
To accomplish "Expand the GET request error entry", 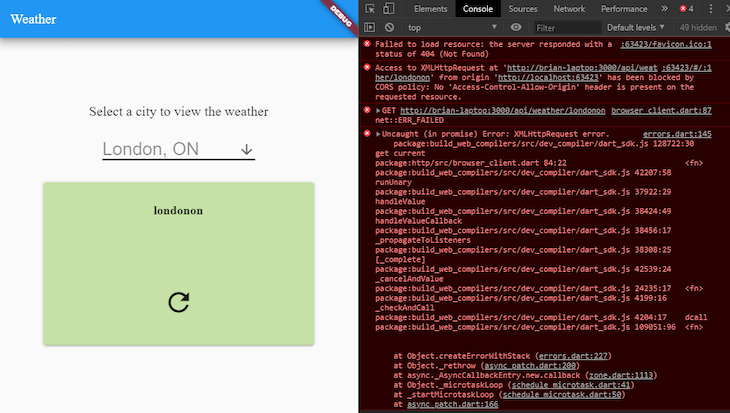I will click(x=379, y=111).
